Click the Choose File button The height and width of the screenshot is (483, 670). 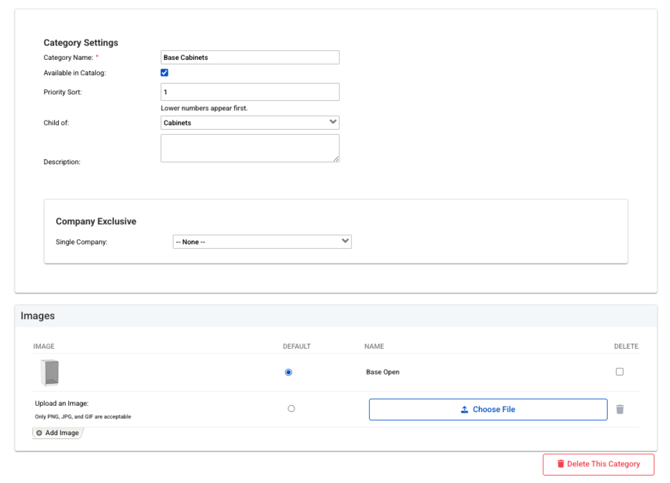pos(488,409)
